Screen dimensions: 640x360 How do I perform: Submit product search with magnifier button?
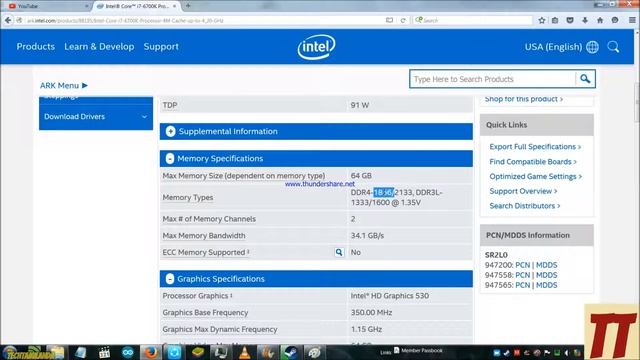(585, 79)
